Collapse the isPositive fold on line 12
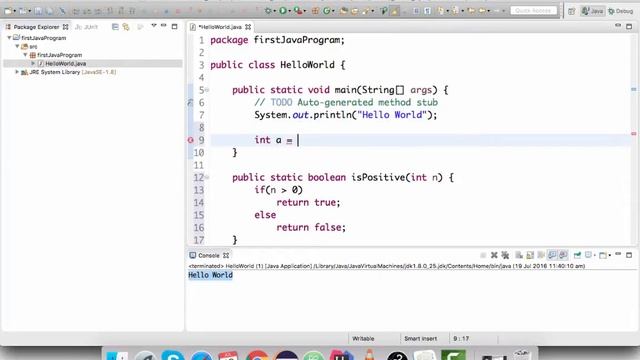 tap(207, 177)
